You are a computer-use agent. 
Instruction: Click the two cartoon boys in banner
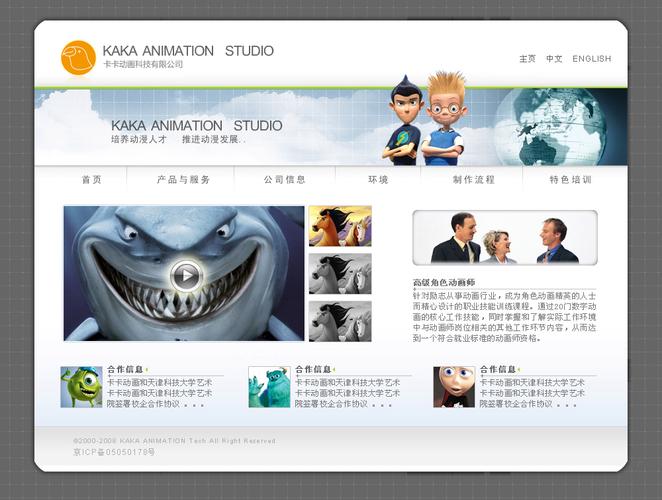tap(424, 120)
